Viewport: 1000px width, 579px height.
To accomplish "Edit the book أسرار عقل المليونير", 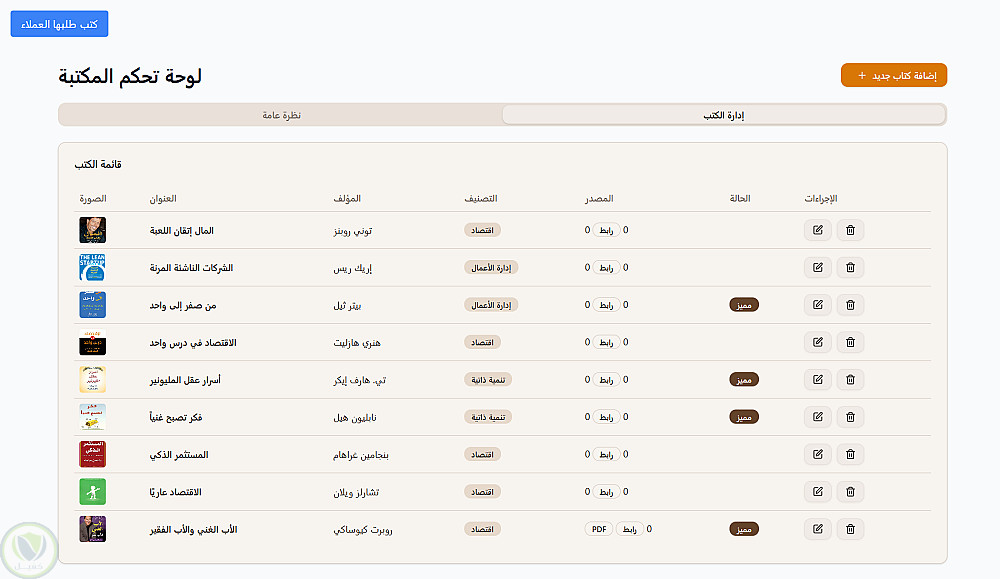I will (817, 380).
